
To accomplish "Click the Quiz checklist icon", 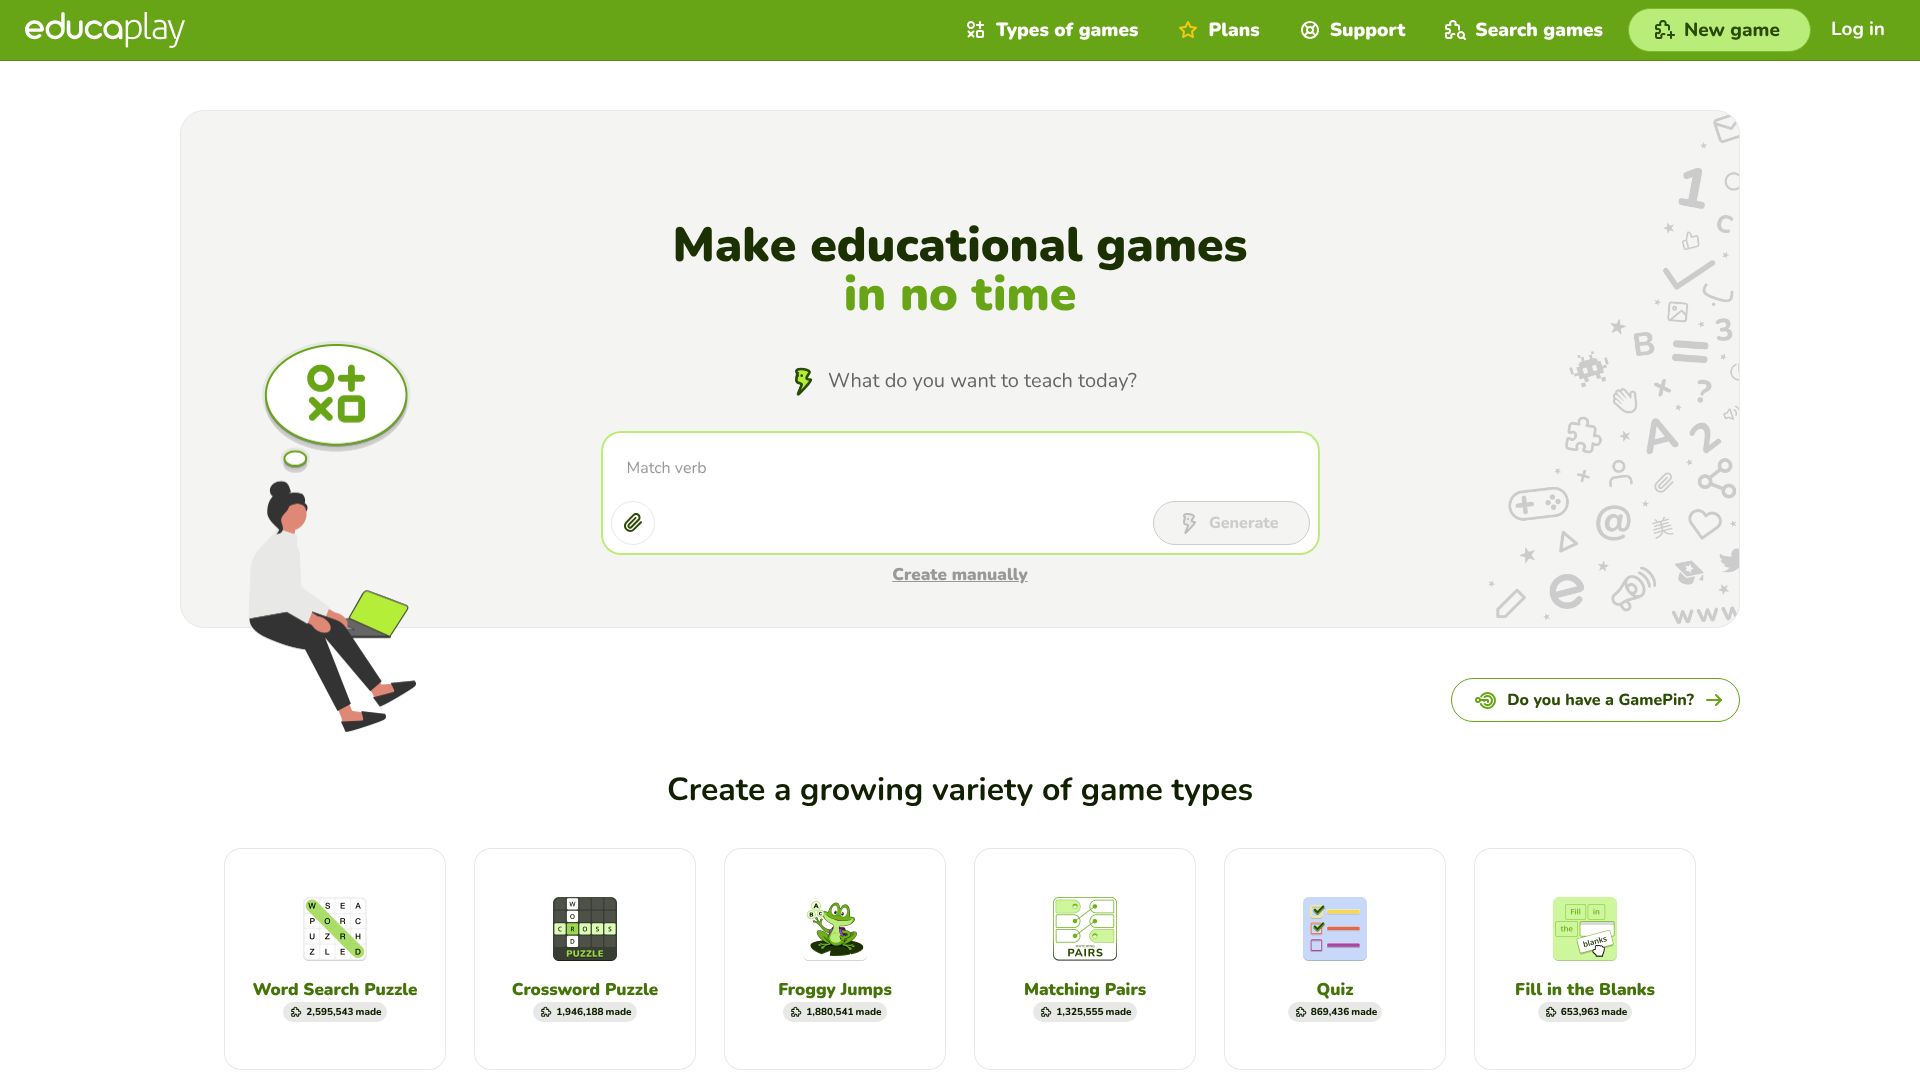I will click(1335, 929).
